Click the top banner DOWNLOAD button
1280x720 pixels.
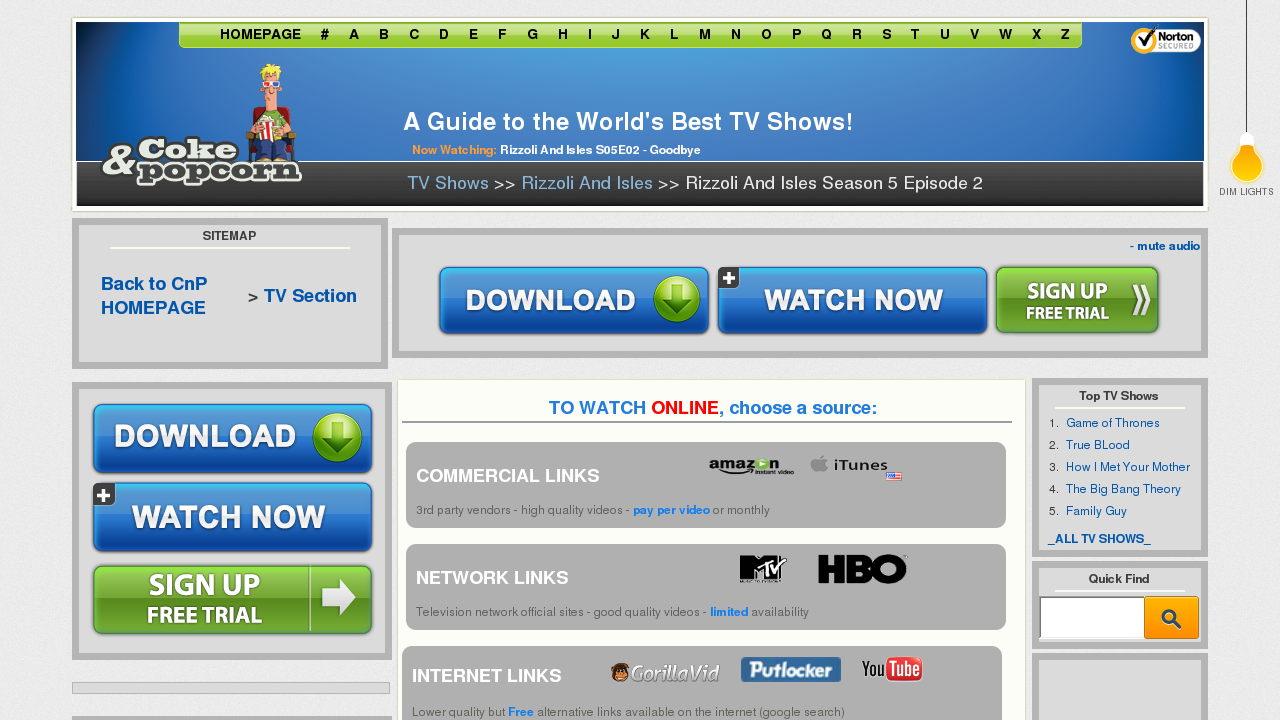coord(574,300)
